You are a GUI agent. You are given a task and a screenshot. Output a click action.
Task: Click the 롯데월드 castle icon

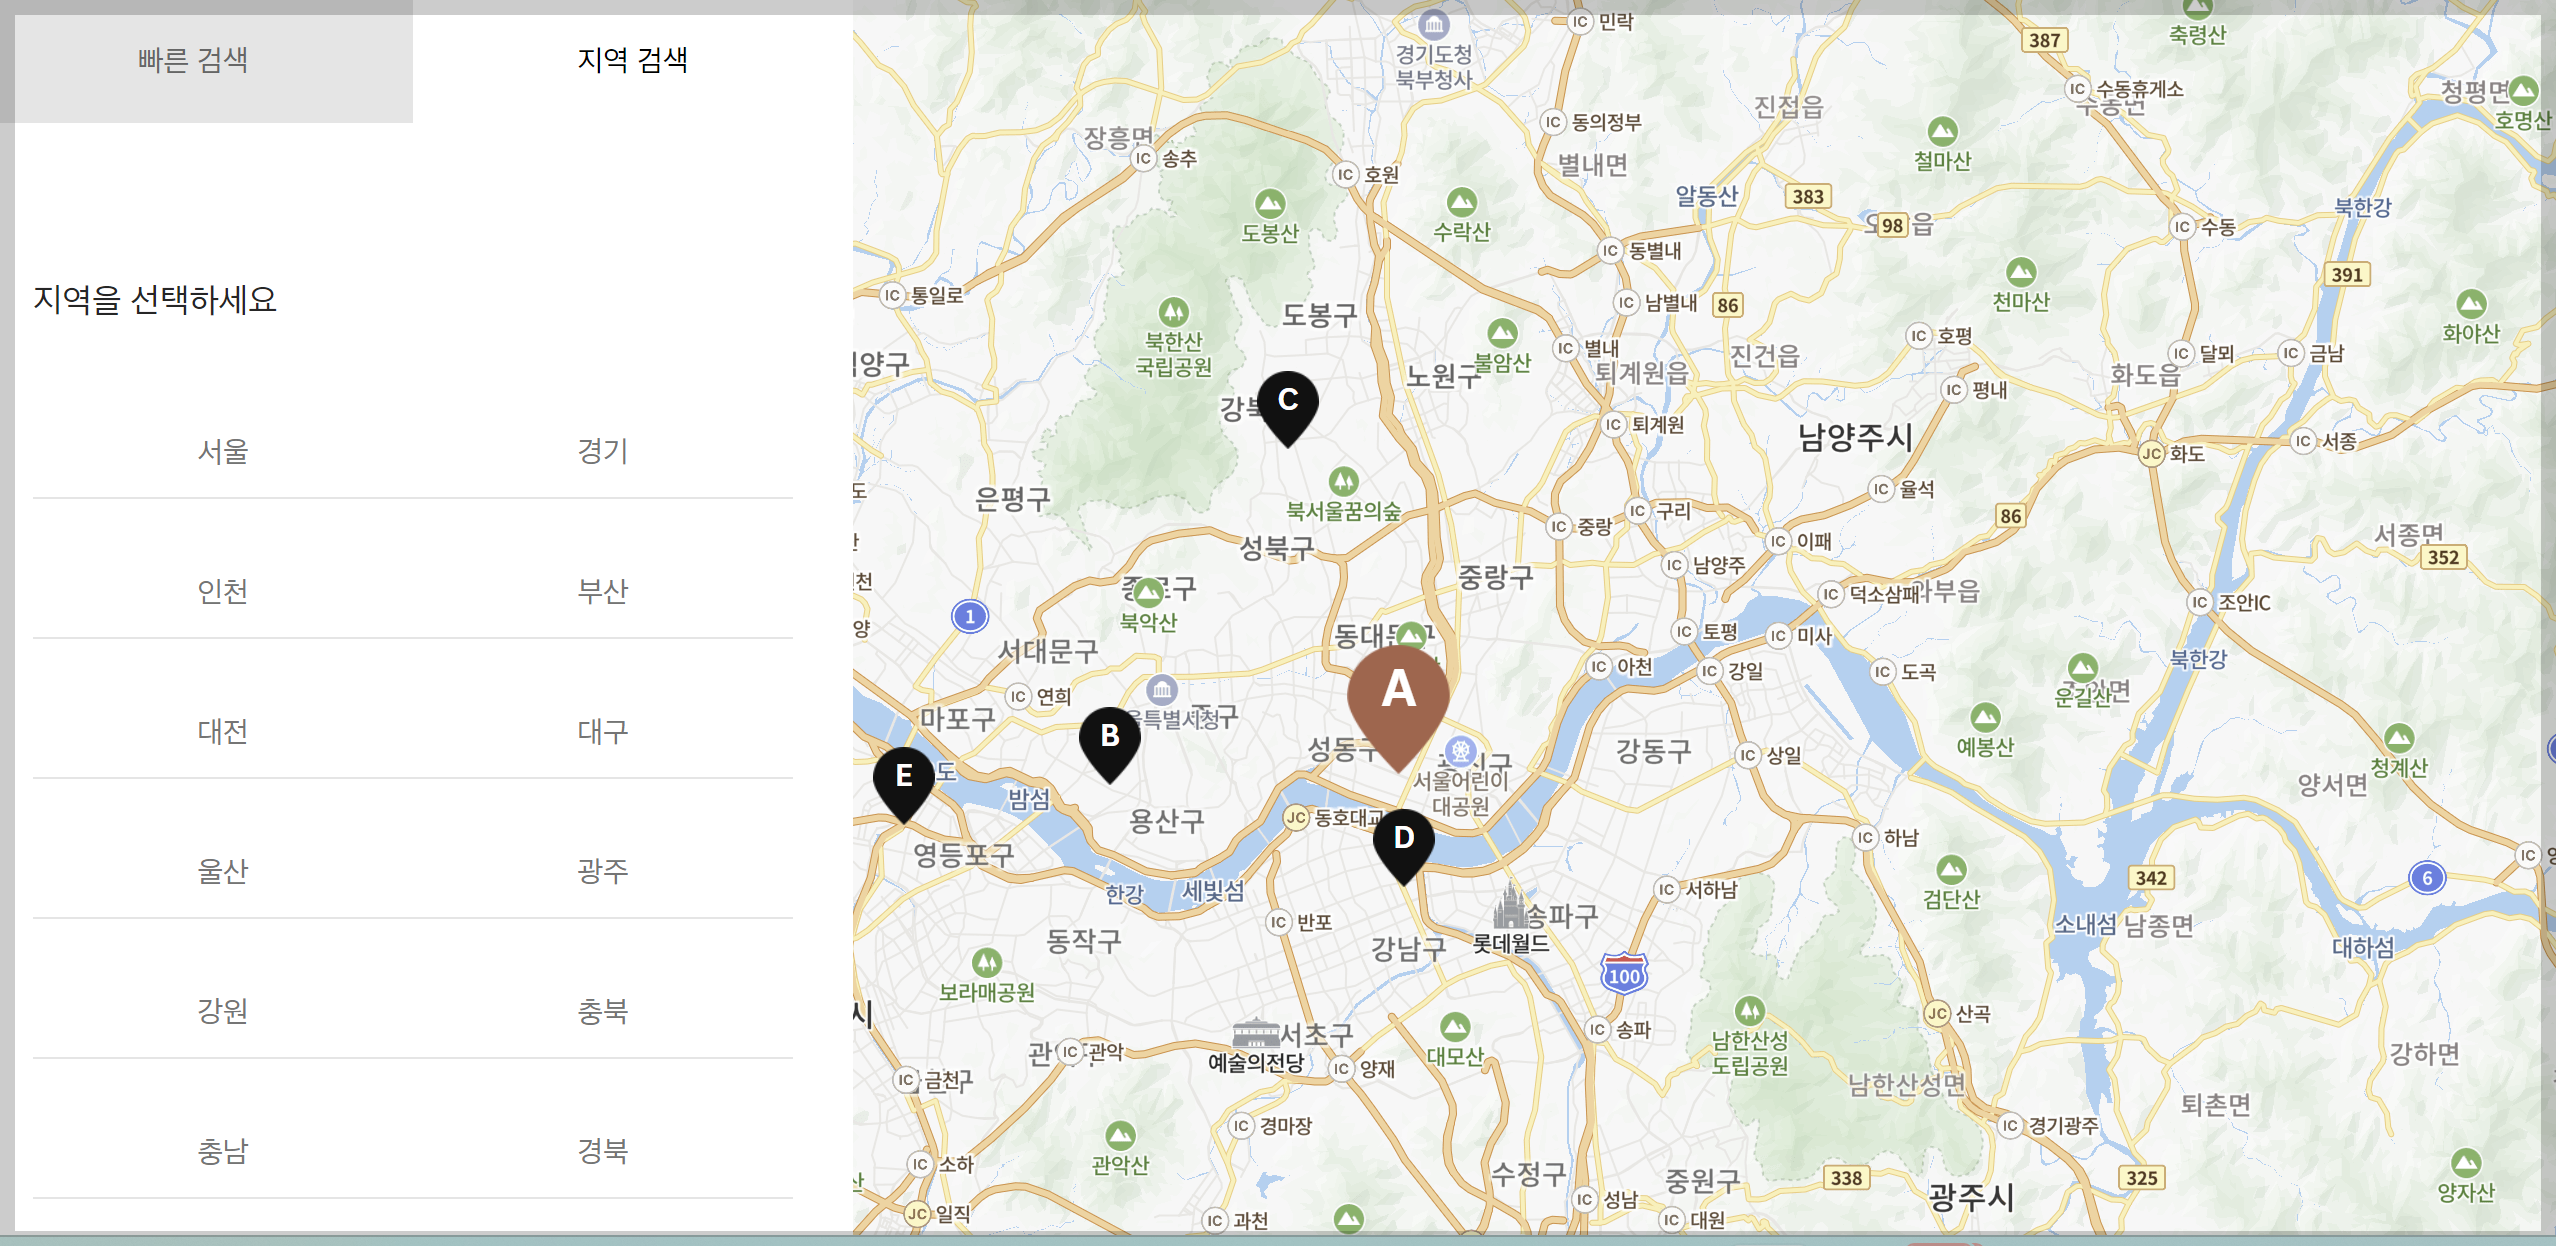pyautogui.click(x=1510, y=906)
